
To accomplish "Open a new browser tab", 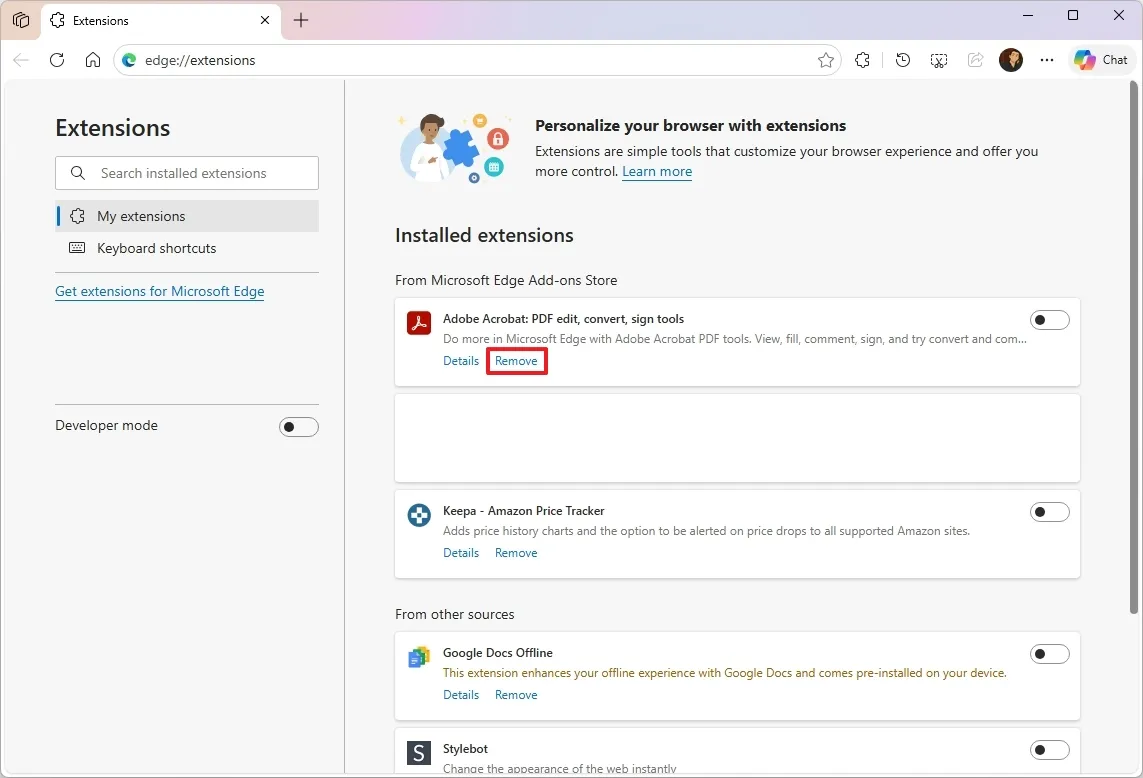I will pos(301,20).
